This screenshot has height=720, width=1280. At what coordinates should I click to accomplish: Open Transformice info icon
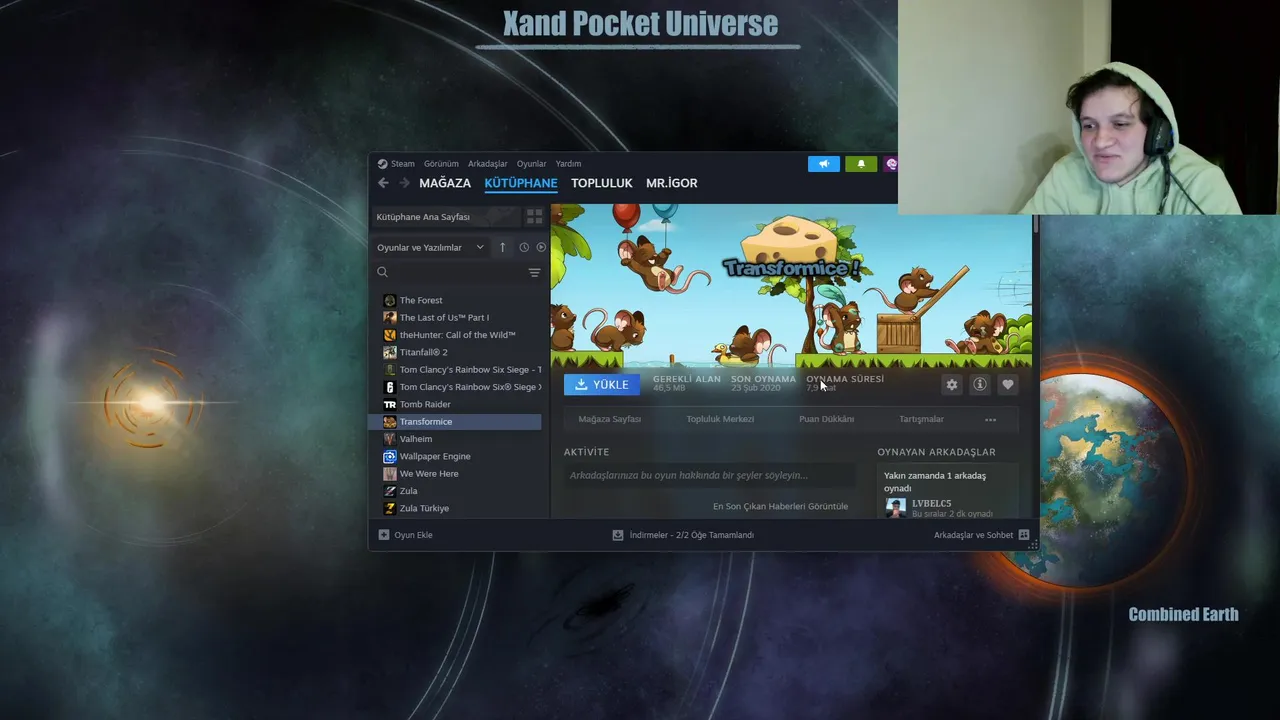click(980, 384)
